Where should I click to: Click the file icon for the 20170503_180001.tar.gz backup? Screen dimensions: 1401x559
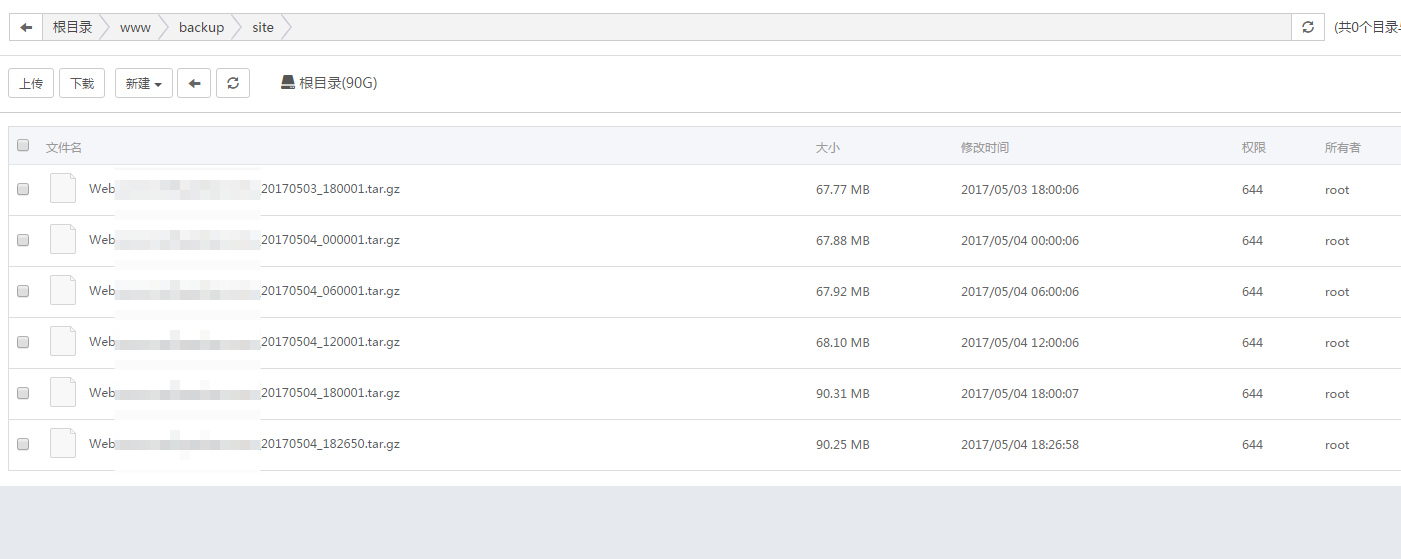[x=63, y=189]
